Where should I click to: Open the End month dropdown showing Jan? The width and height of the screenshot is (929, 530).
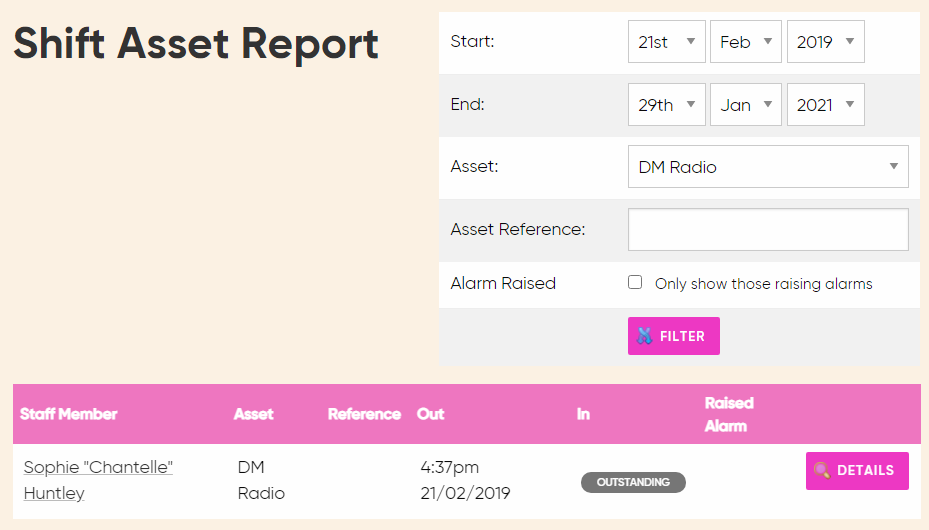pos(745,105)
